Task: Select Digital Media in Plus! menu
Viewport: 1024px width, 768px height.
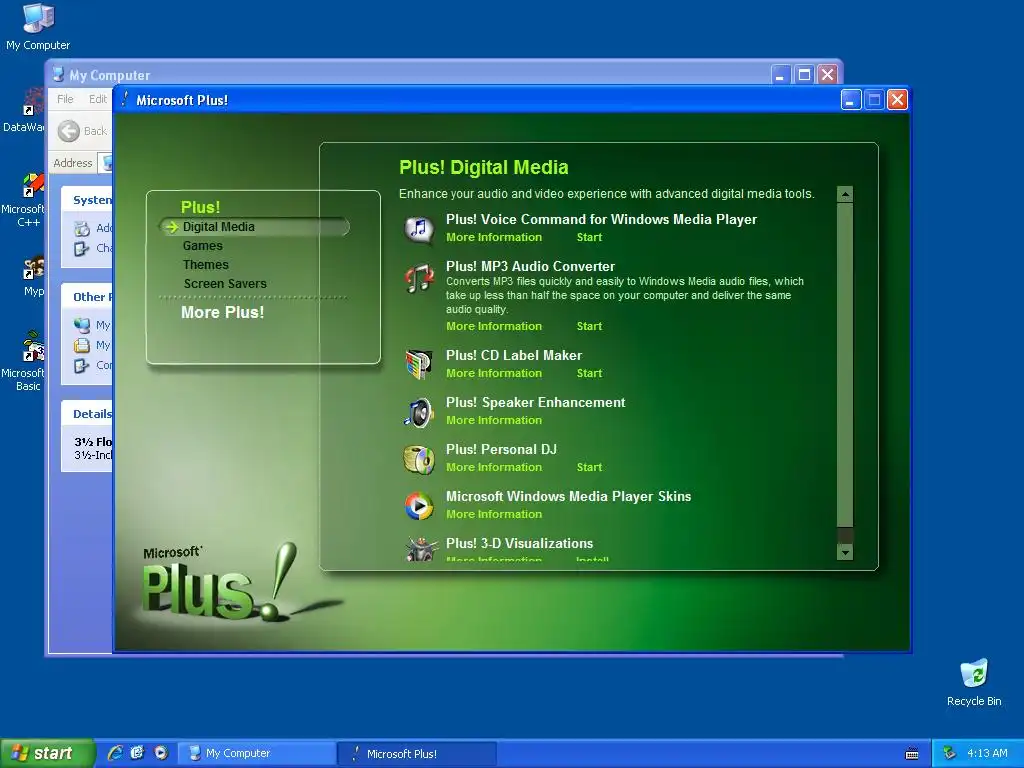Action: coord(219,227)
